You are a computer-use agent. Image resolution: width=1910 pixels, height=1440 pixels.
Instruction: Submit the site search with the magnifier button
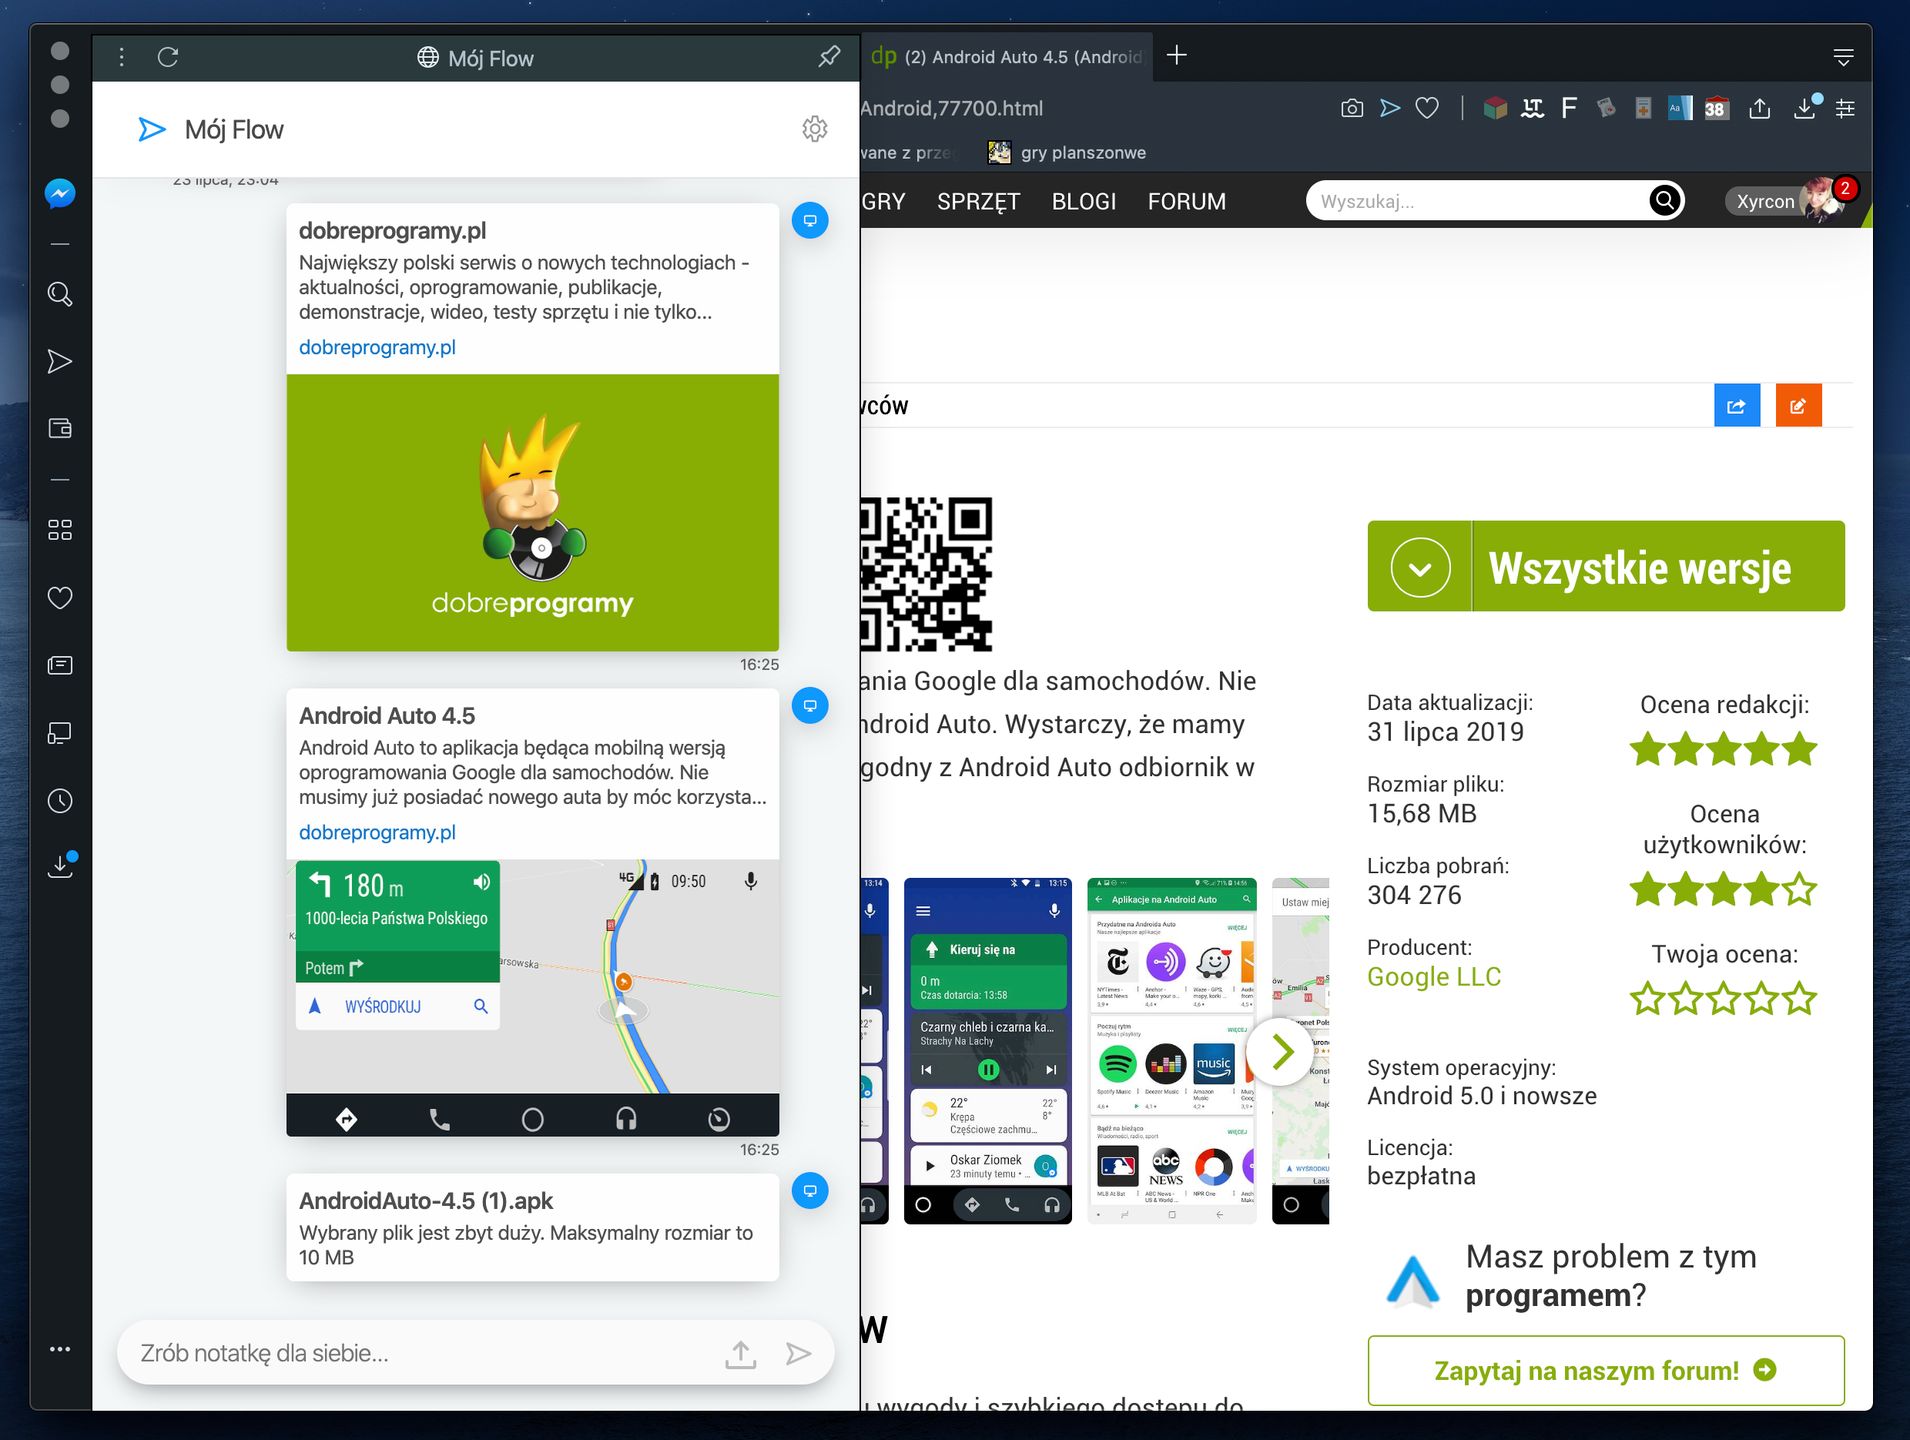[1665, 201]
